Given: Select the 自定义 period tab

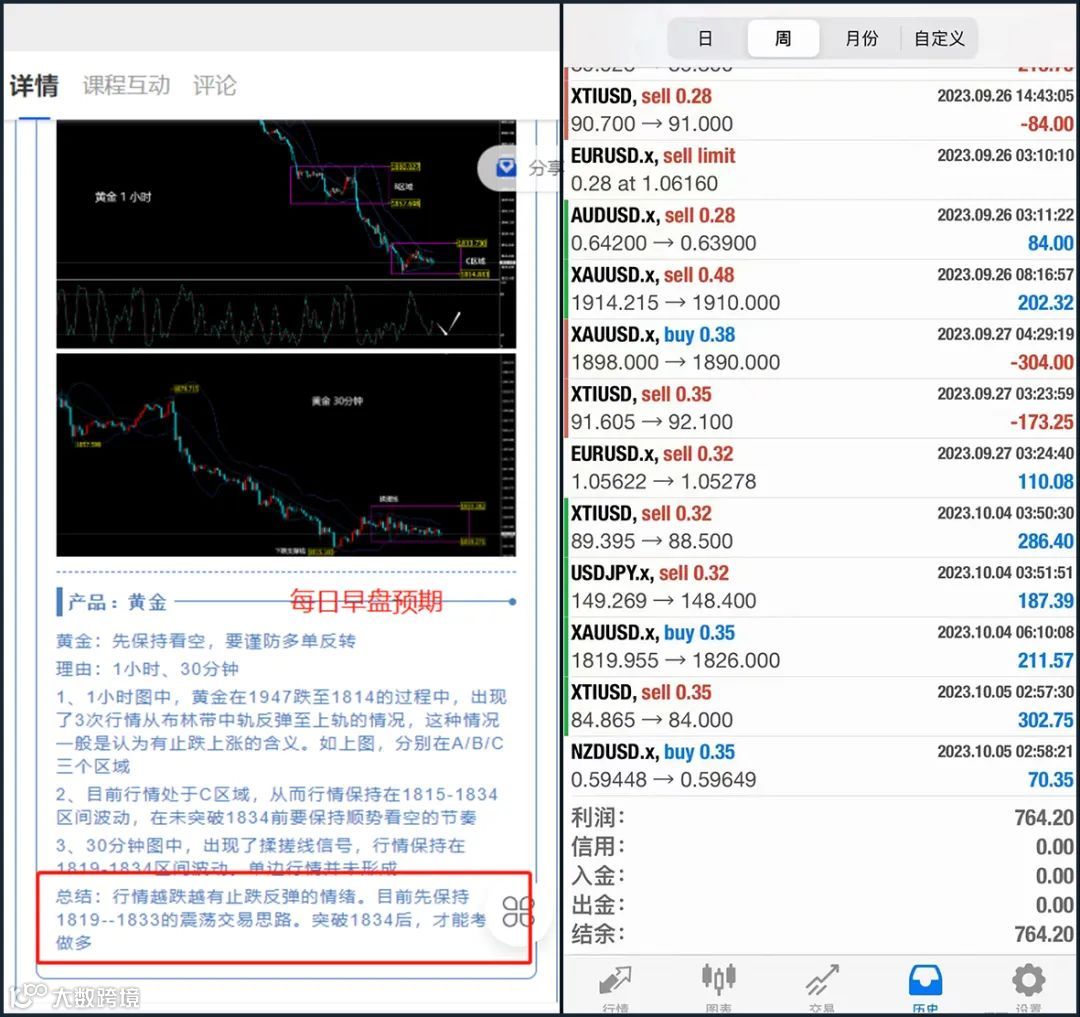Looking at the screenshot, I should coord(939,39).
